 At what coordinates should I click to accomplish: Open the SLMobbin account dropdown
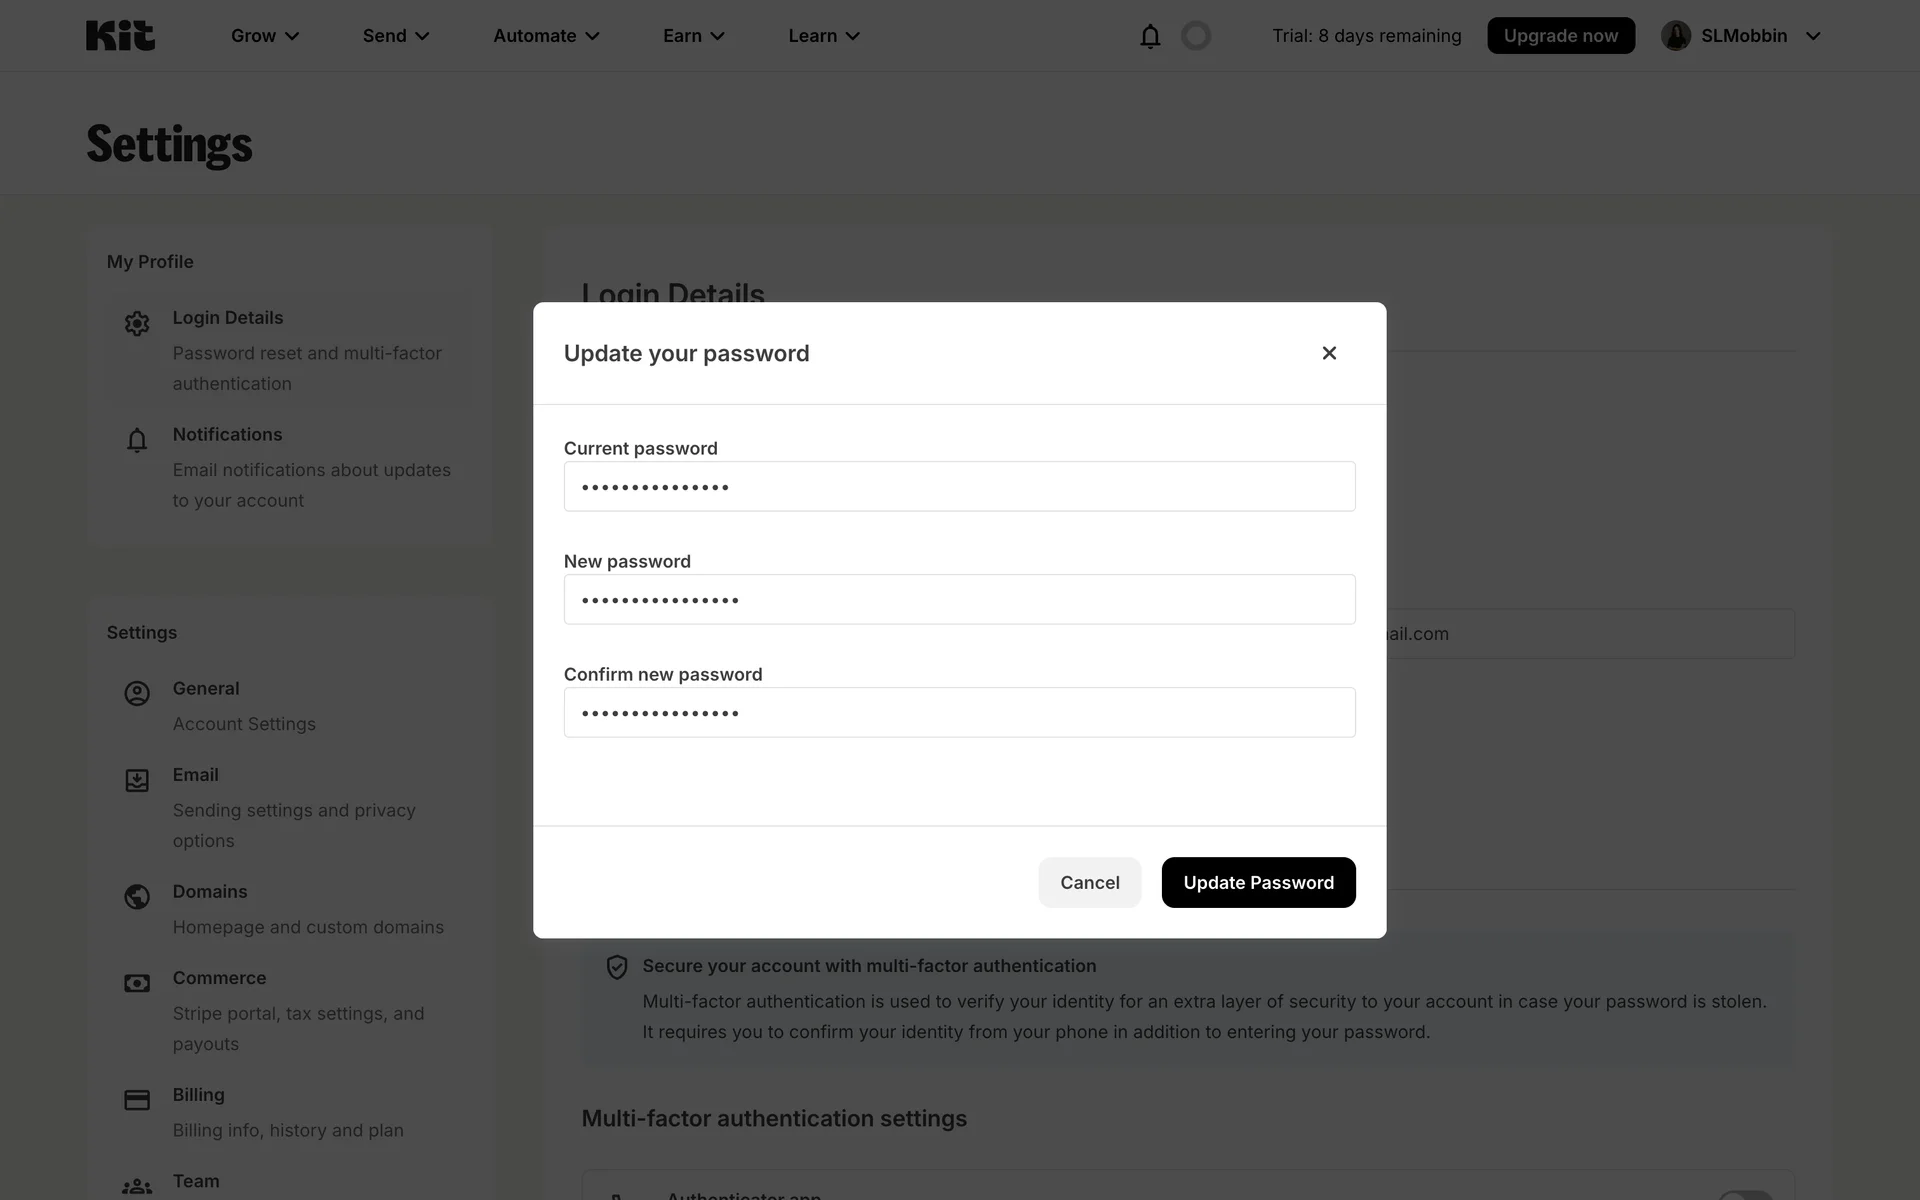click(x=1742, y=36)
